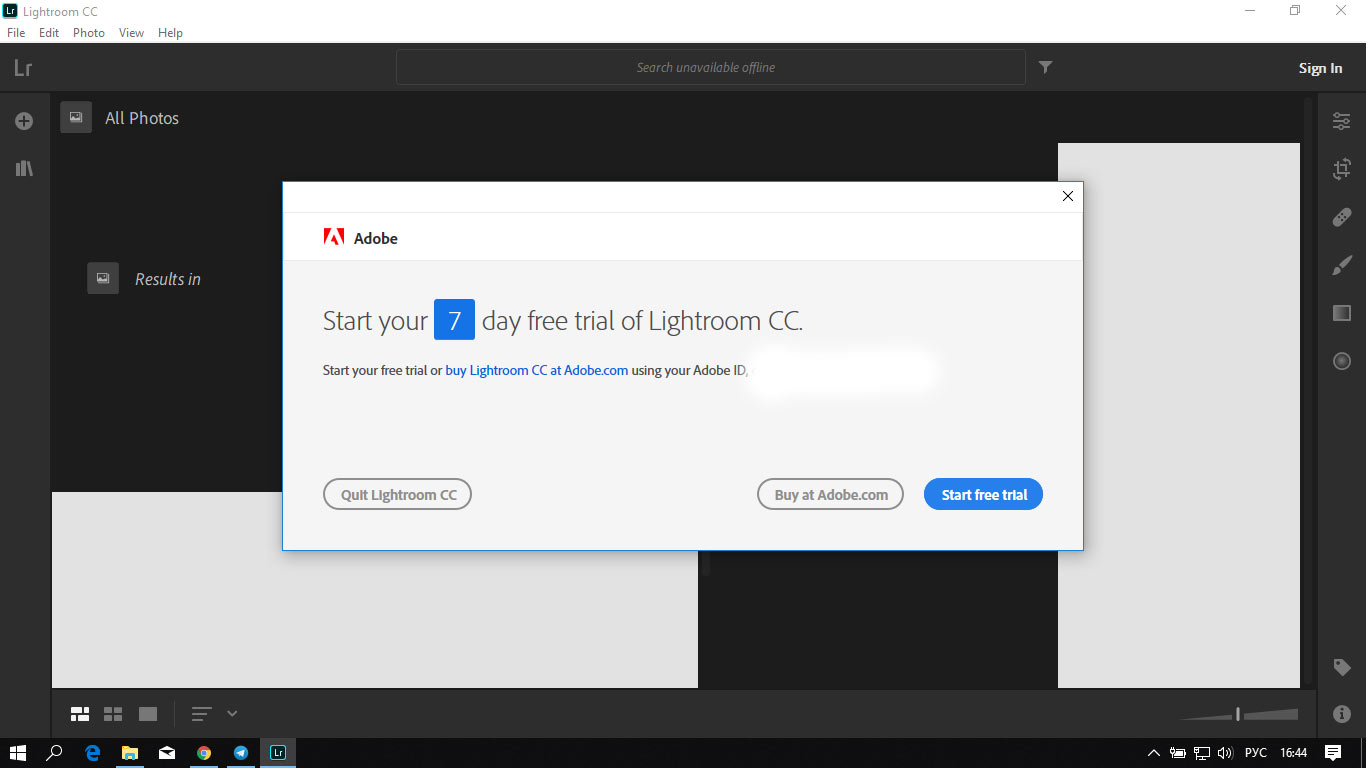Viewport: 1366px width, 768px height.
Task: Switch to Photo Grid view
Action: coord(80,714)
